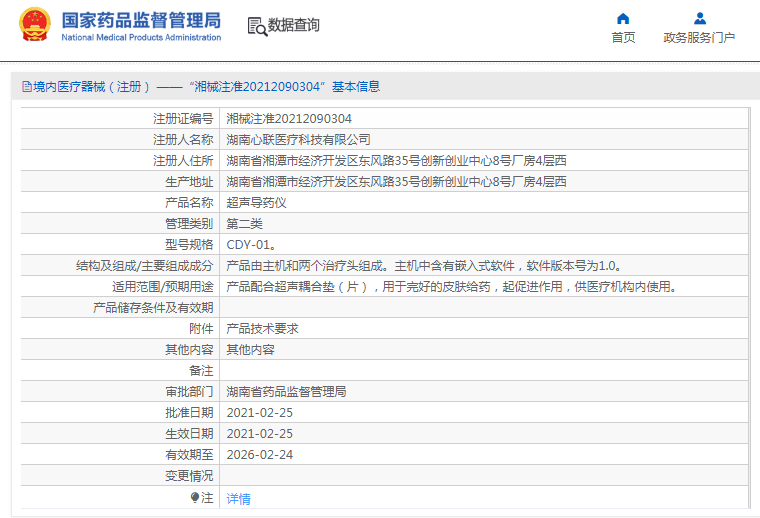Image resolution: width=760 pixels, height=518 pixels.
Task: Click the 生产地址 address value
Action: pos(396,182)
